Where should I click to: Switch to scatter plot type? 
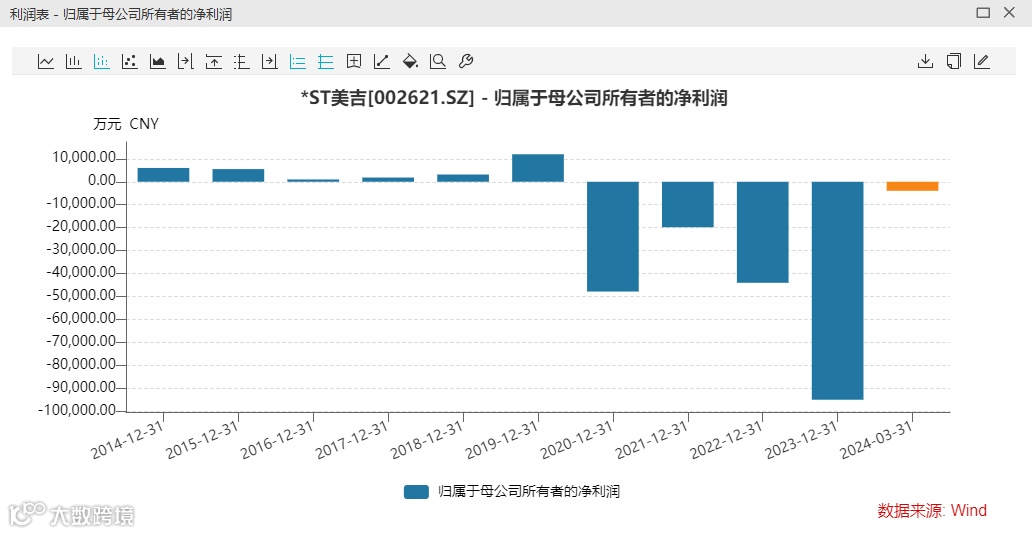[130, 62]
